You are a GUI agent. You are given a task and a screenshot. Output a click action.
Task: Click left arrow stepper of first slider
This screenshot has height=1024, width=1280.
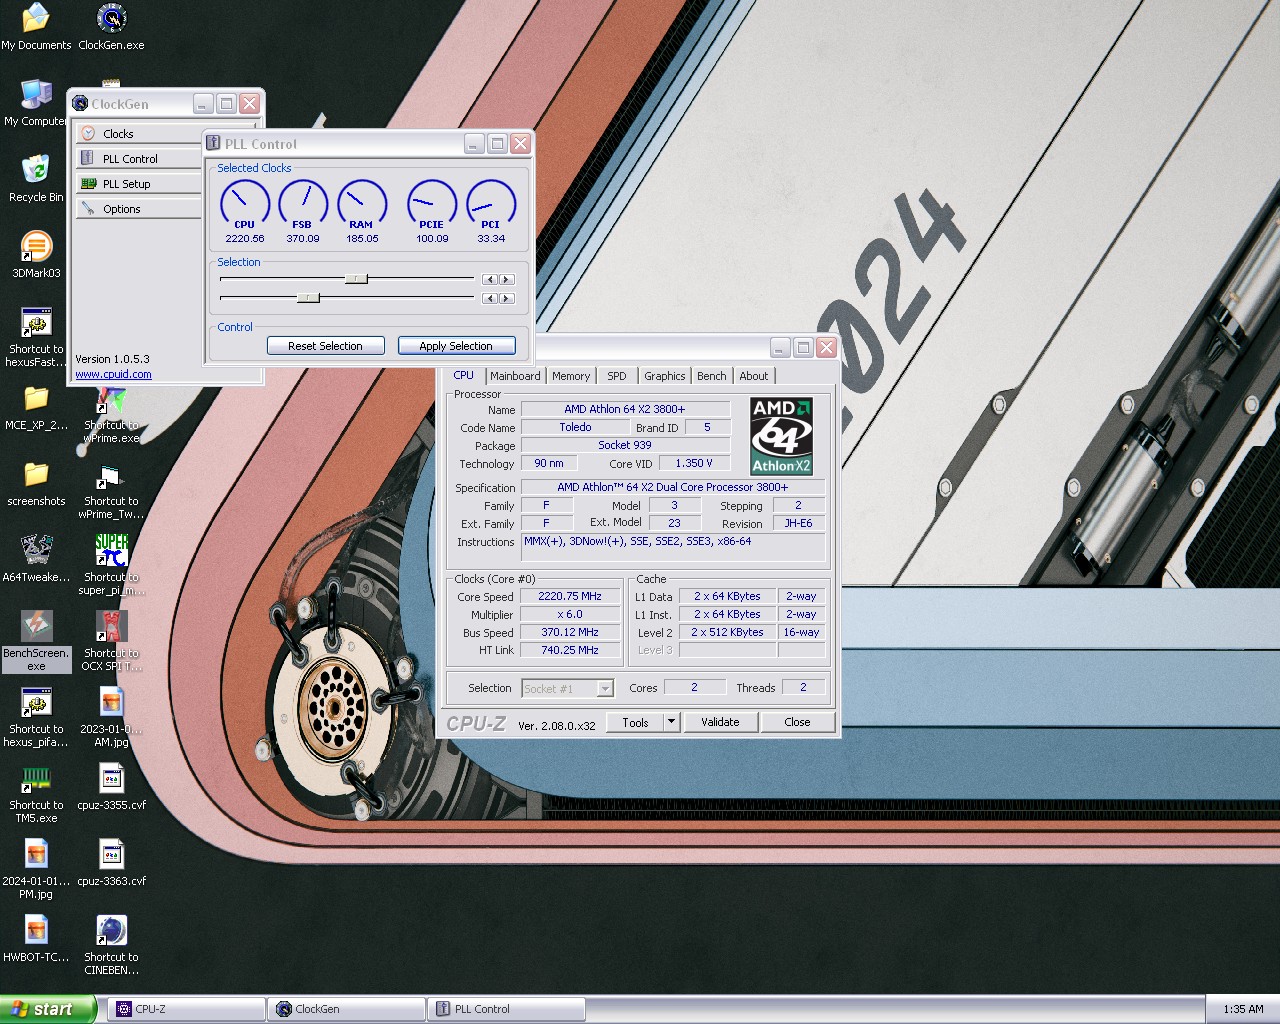(489, 280)
